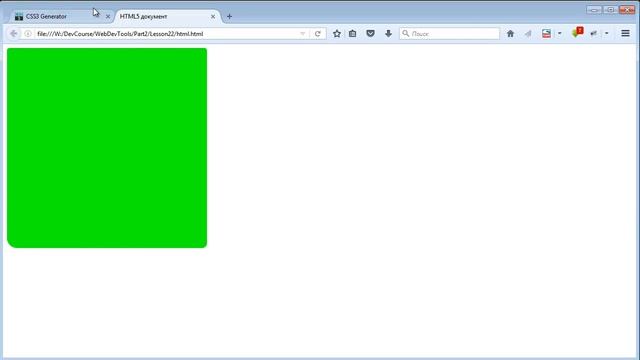
Task: Maximize the browser window
Action: click(x=610, y=9)
